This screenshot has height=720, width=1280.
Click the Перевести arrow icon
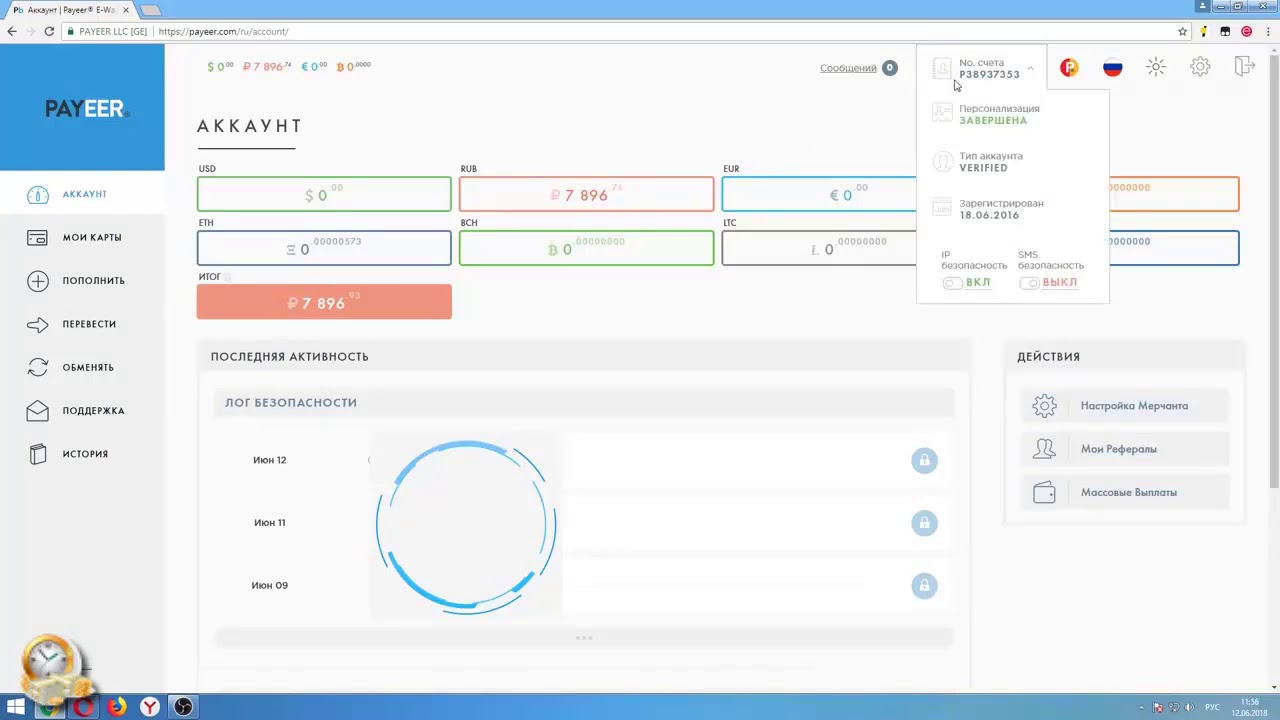point(37,324)
